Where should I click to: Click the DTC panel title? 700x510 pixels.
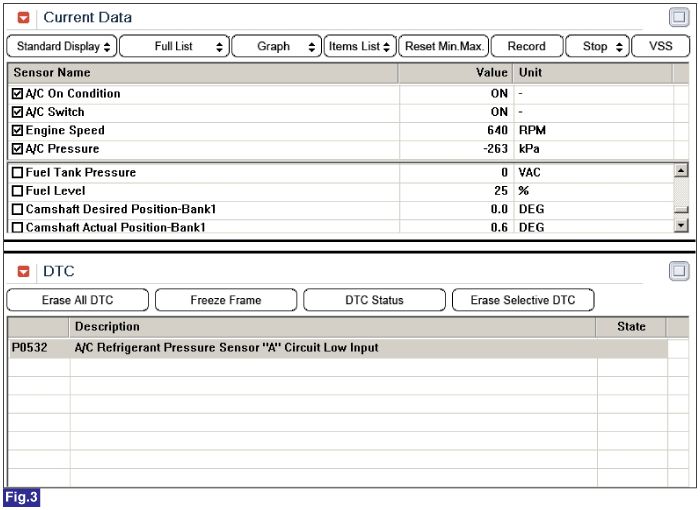58,271
